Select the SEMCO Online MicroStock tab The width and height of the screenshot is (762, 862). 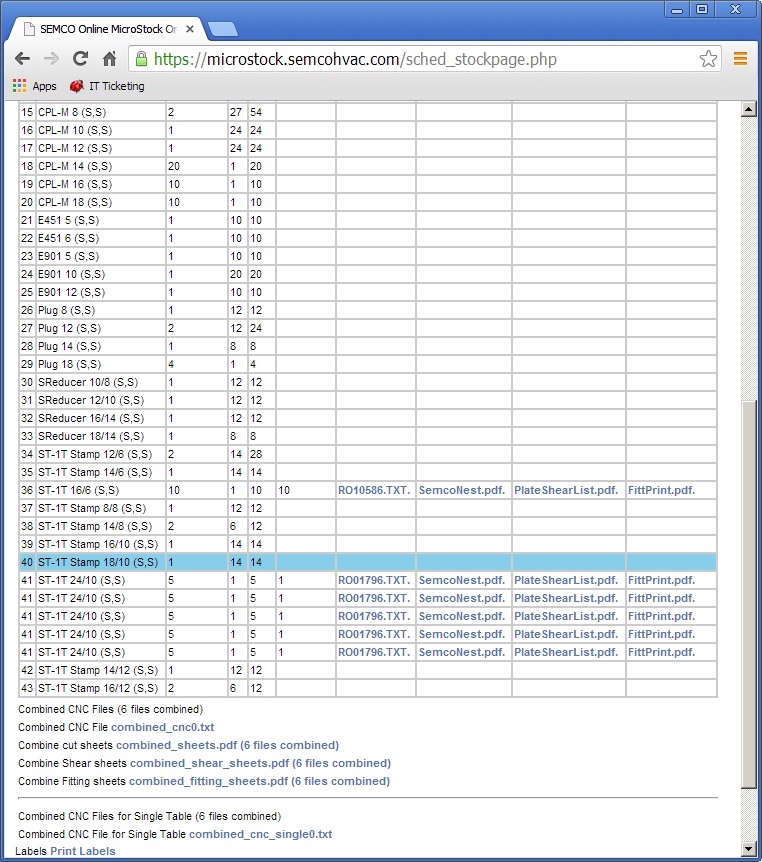coord(105,29)
